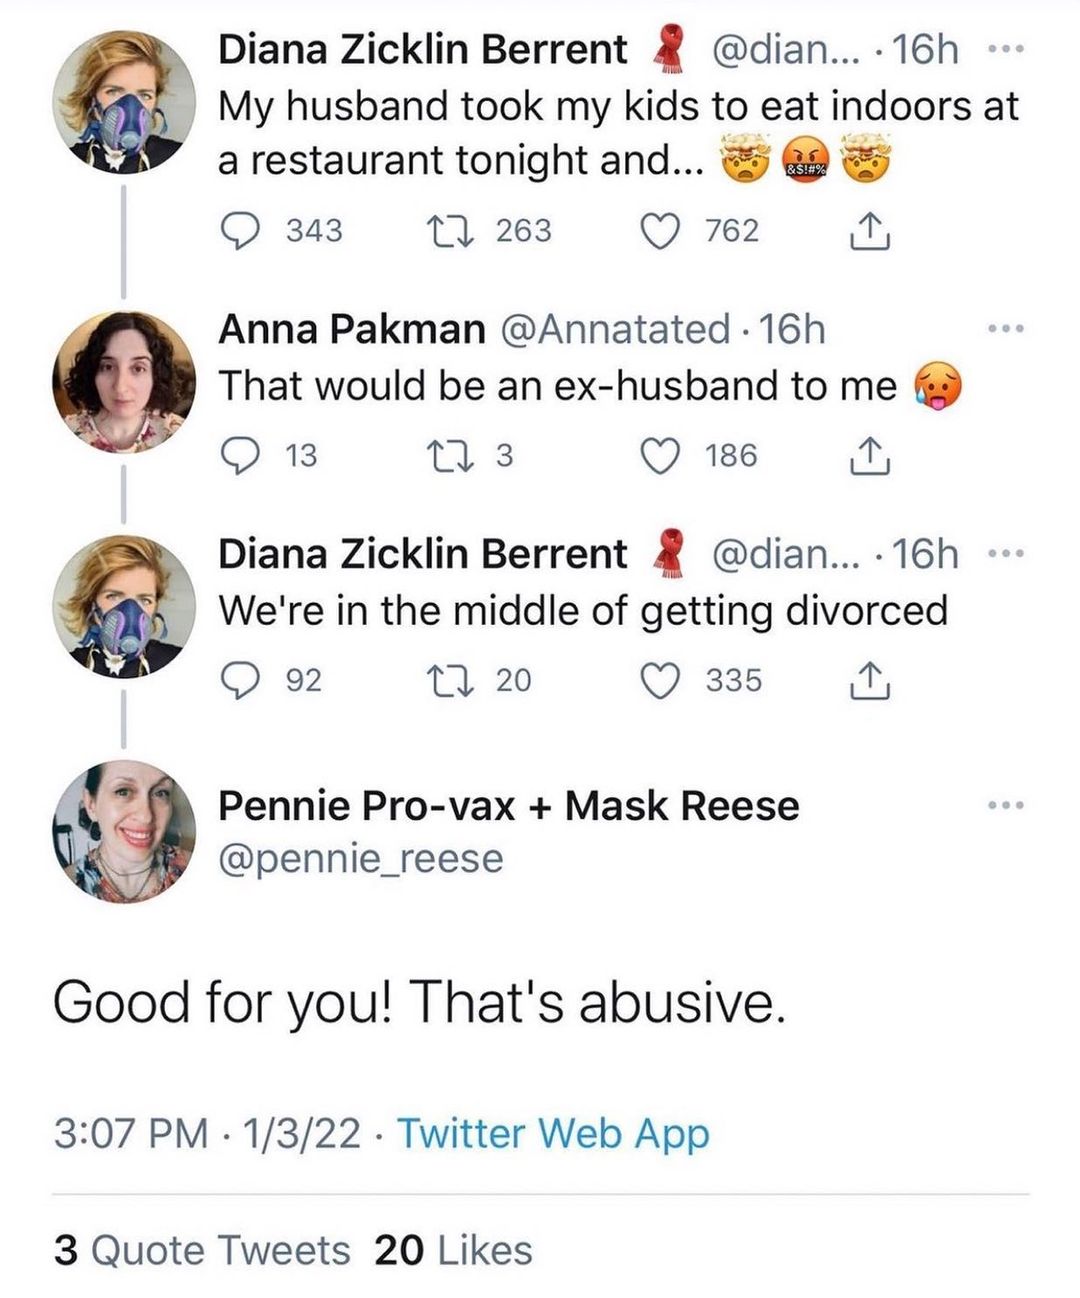Share Diana's first tweet about the restaurant
This screenshot has height=1298, width=1080.
click(868, 231)
